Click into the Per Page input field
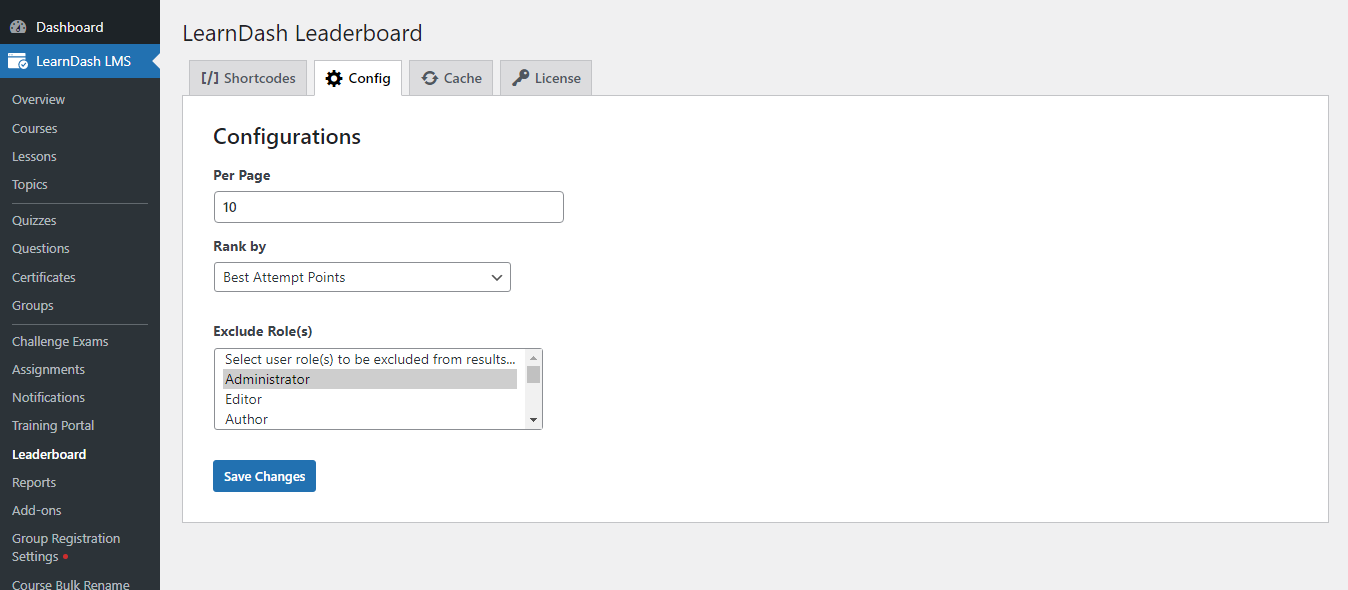Screen dimensions: 1348x590 click(389, 207)
